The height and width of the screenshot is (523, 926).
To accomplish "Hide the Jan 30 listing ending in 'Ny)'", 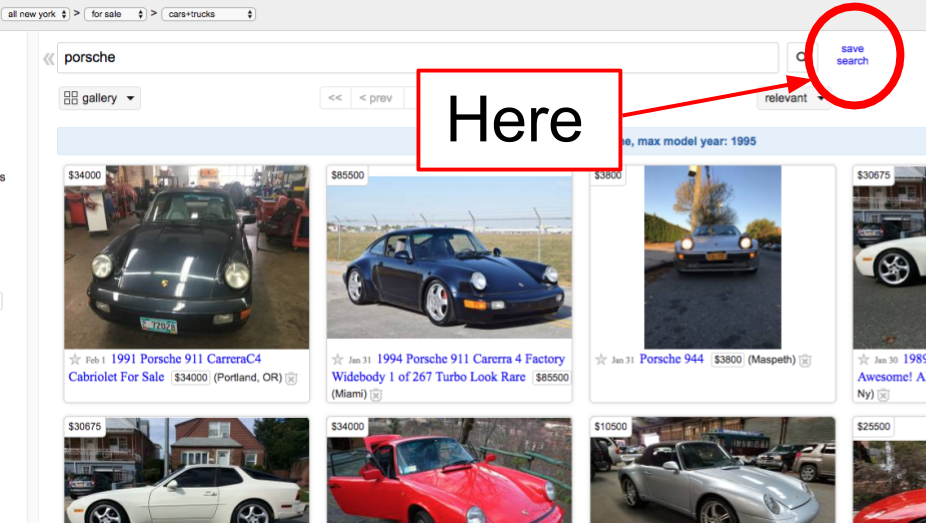I will (x=883, y=395).
